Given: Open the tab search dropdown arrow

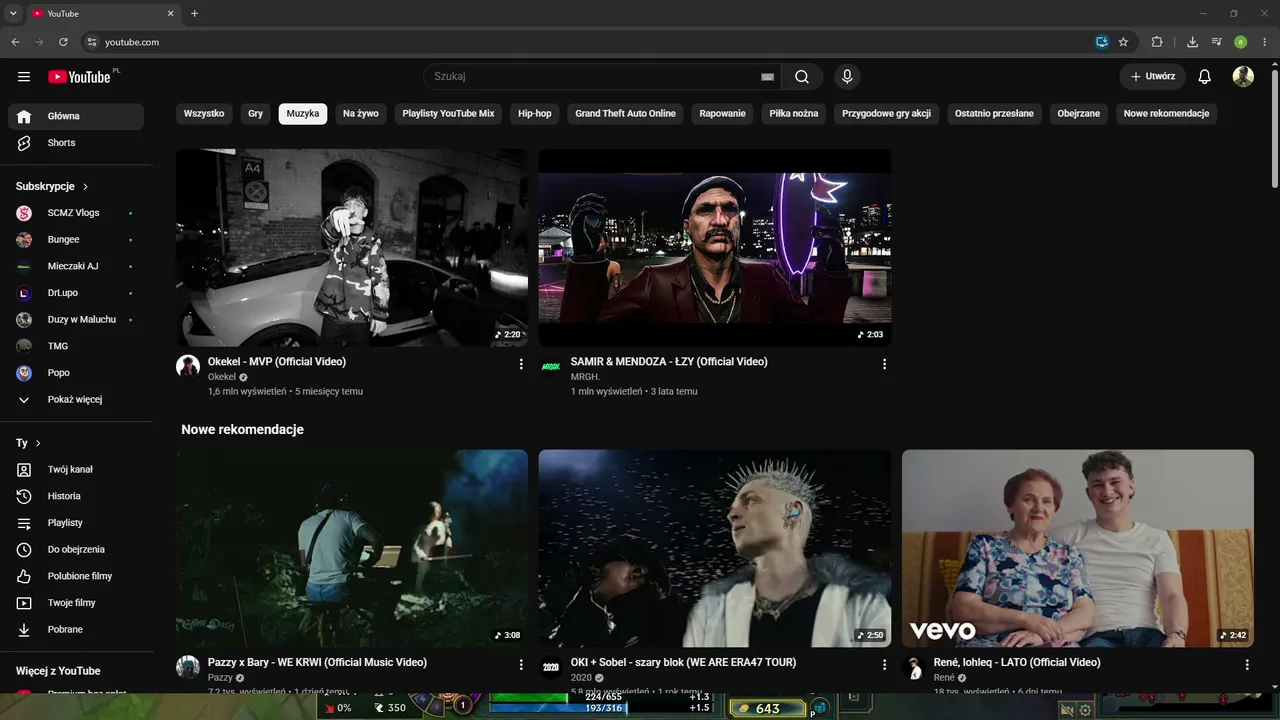Looking at the screenshot, I should pos(13,14).
